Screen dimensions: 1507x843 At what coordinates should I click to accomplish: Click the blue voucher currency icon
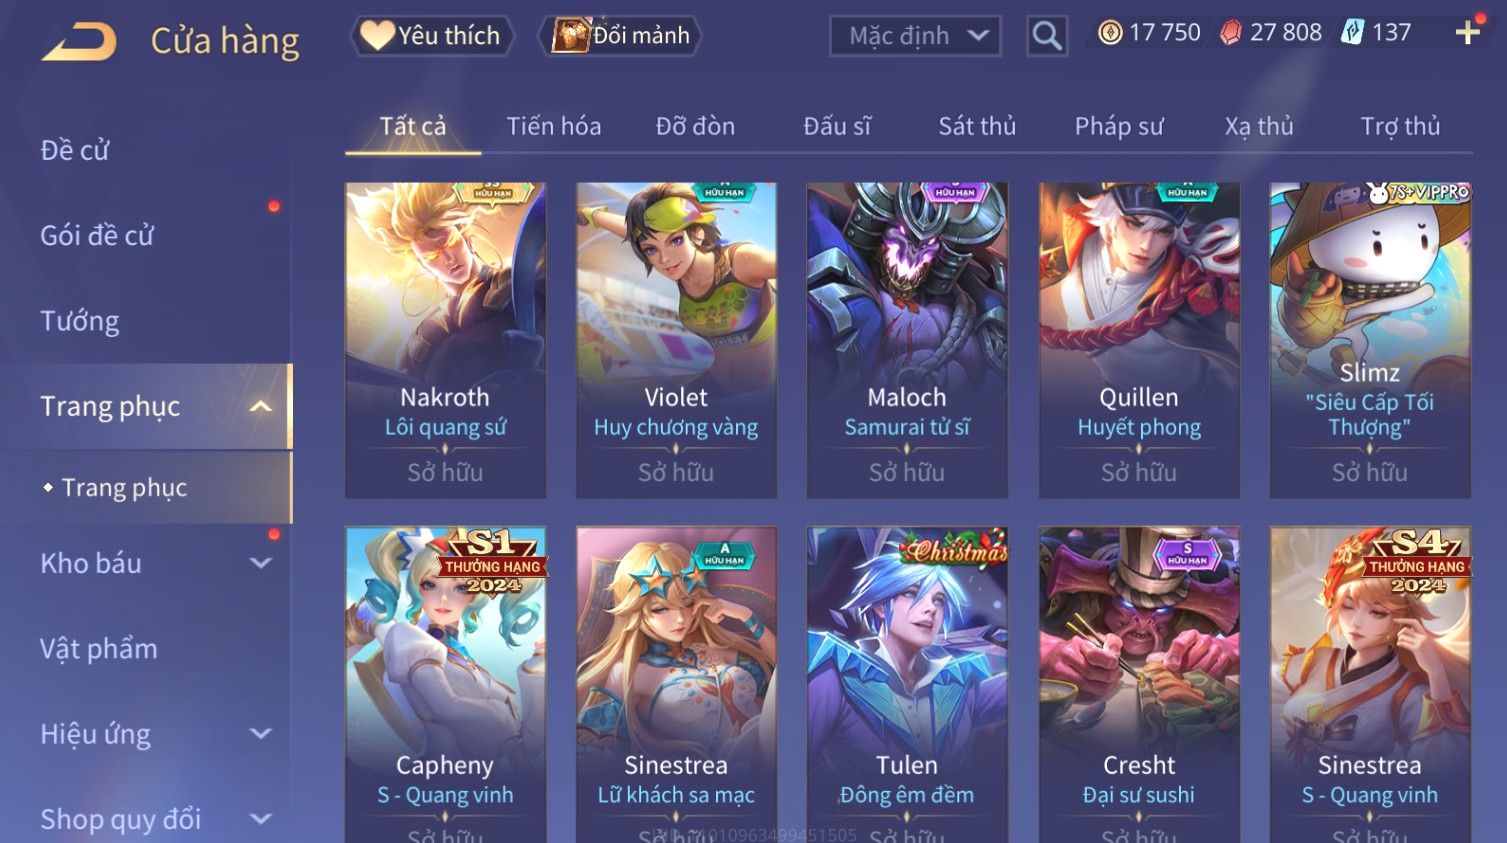[1352, 33]
